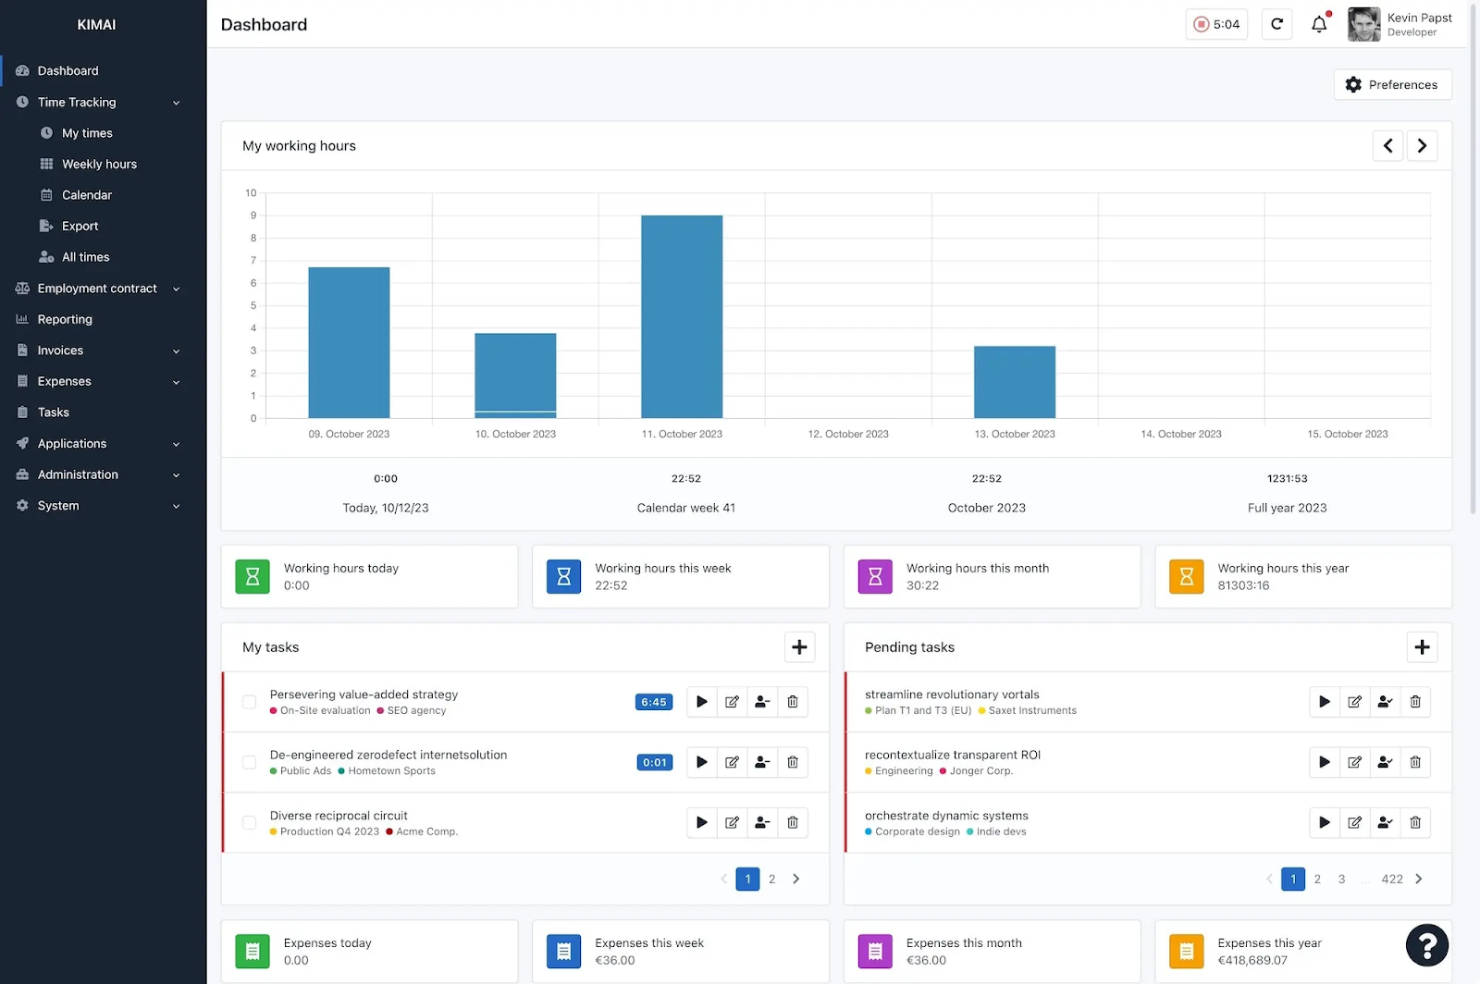This screenshot has width=1480, height=987.
Task: Open the notification bell
Action: [x=1318, y=24]
